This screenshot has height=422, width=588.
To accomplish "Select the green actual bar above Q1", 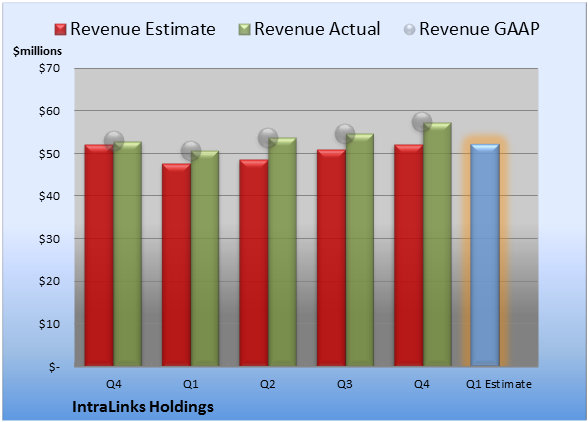I will click(x=205, y=258).
